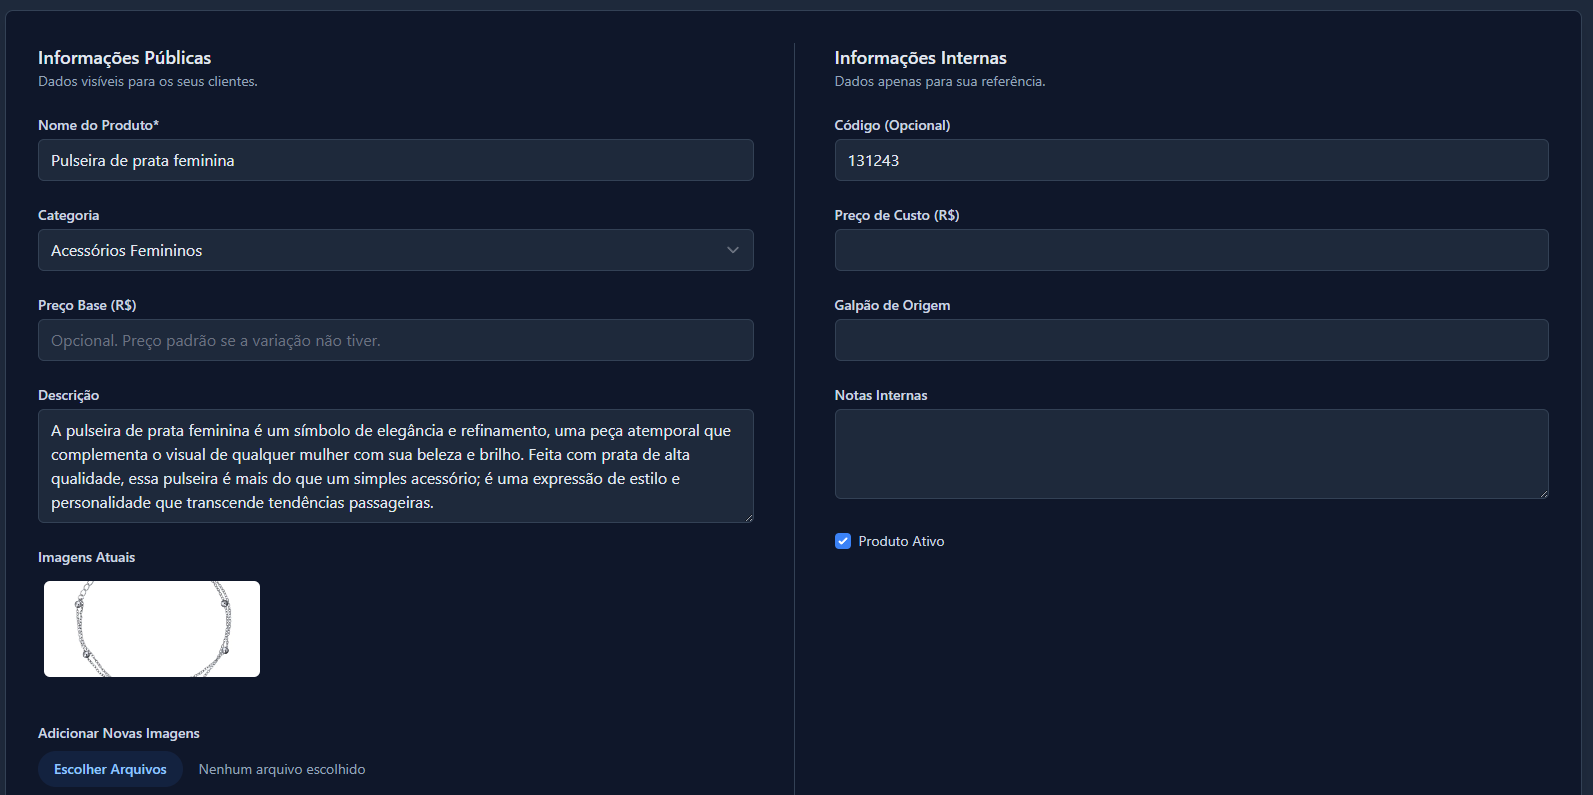Click the 'Categoria' field label

[68, 215]
